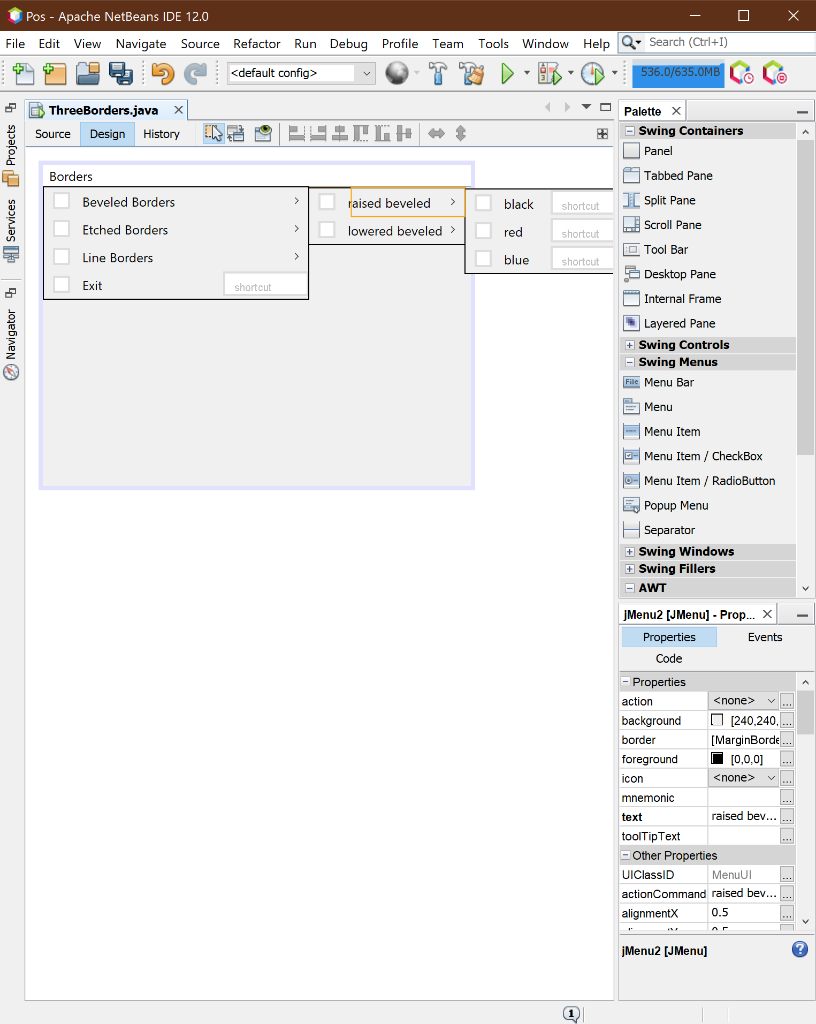Expand the Swing Fillers palette section
The width and height of the screenshot is (816, 1024).
coord(630,569)
